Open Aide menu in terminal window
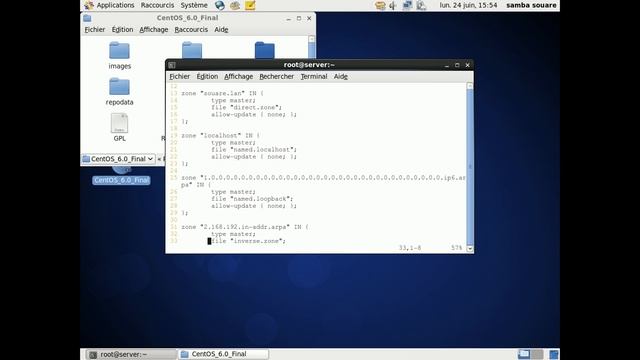Viewport: 640px width, 360px height. click(340, 76)
